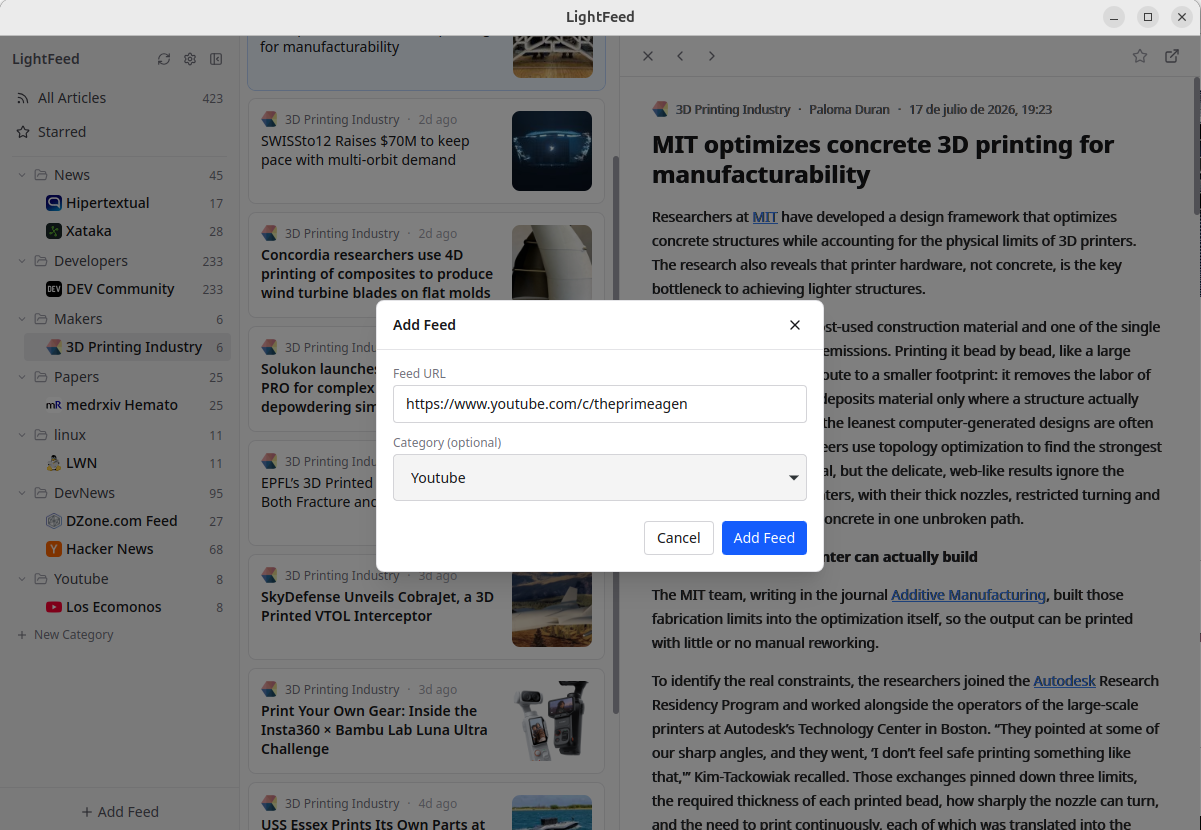
Task: Select the LWN feed
Action: [x=127, y=463]
